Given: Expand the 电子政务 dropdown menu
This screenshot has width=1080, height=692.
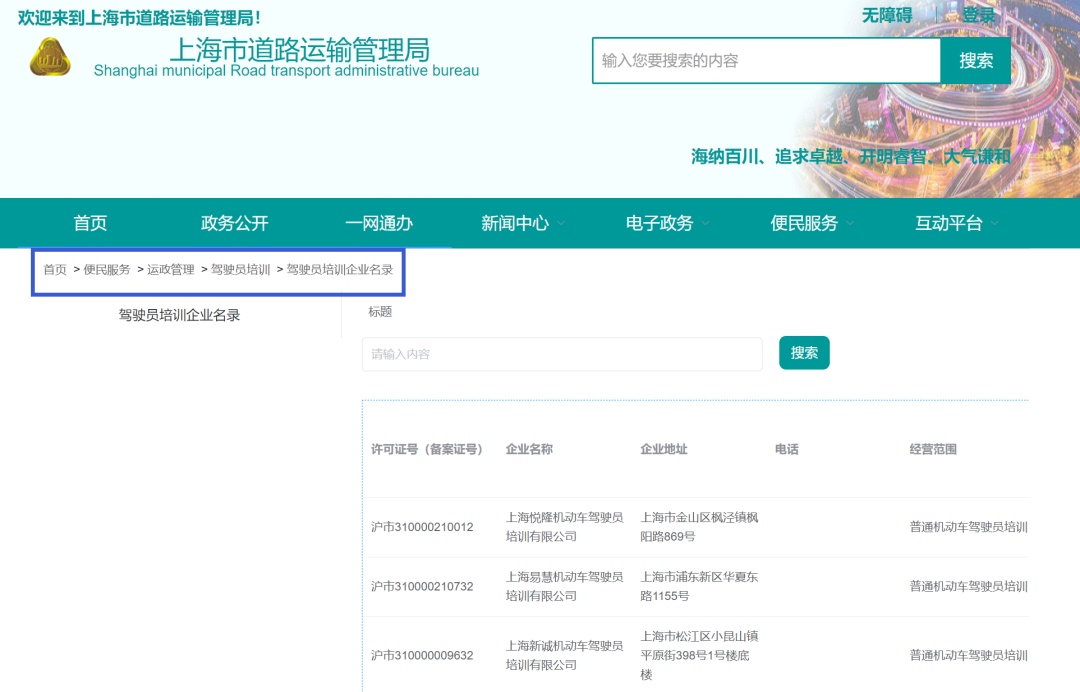Looking at the screenshot, I should coord(667,223).
